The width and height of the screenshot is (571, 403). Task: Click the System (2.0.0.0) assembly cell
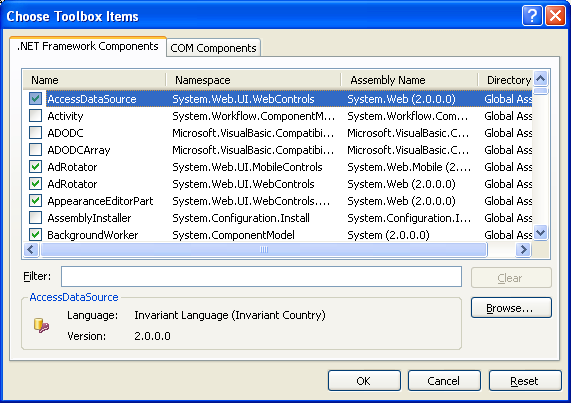coord(388,235)
